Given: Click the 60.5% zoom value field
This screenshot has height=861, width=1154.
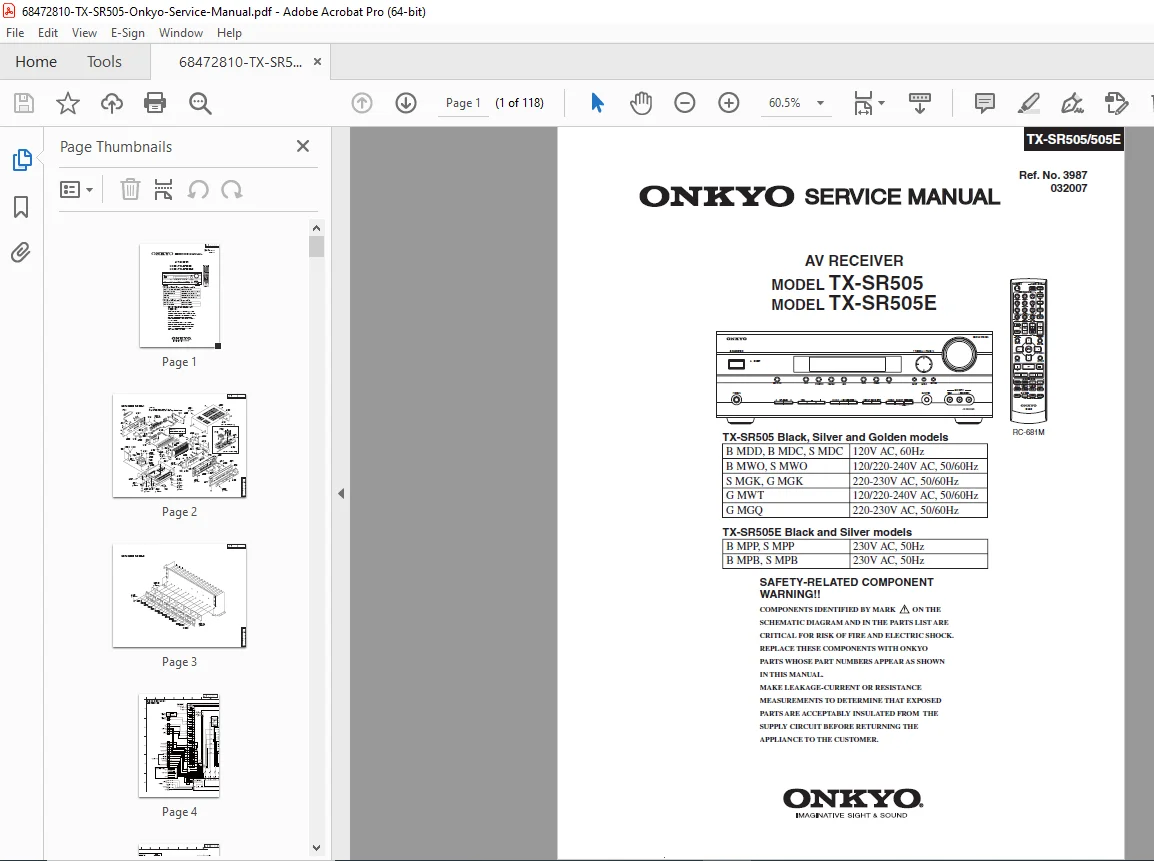Looking at the screenshot, I should click(x=785, y=103).
